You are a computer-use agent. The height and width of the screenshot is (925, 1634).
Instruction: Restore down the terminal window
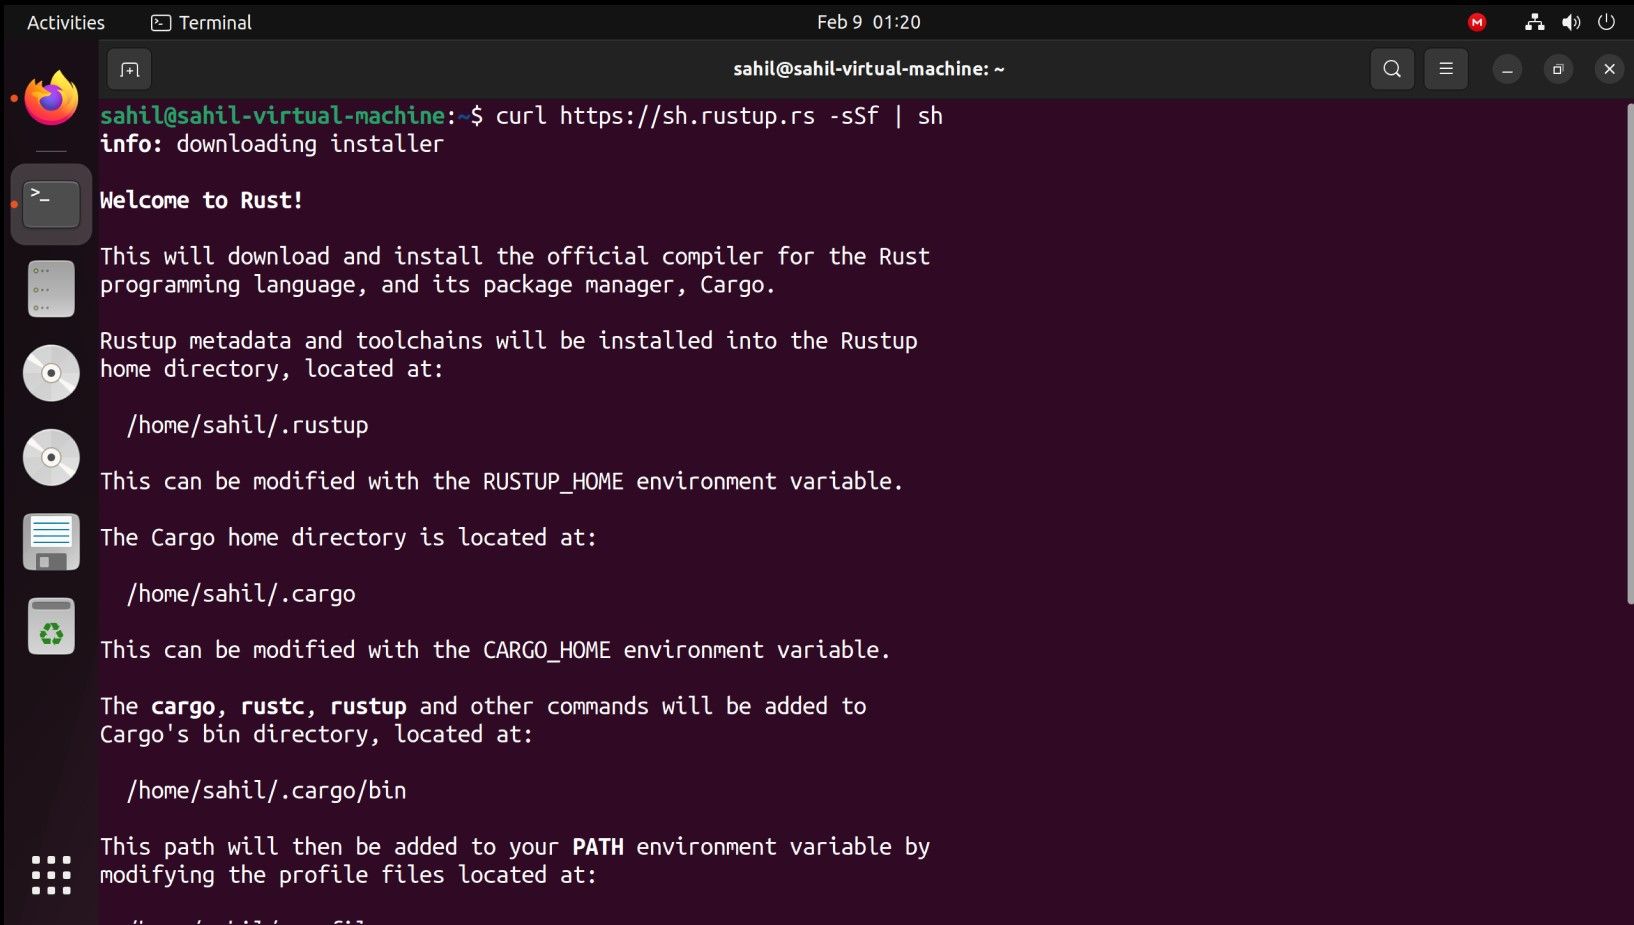pyautogui.click(x=1558, y=69)
